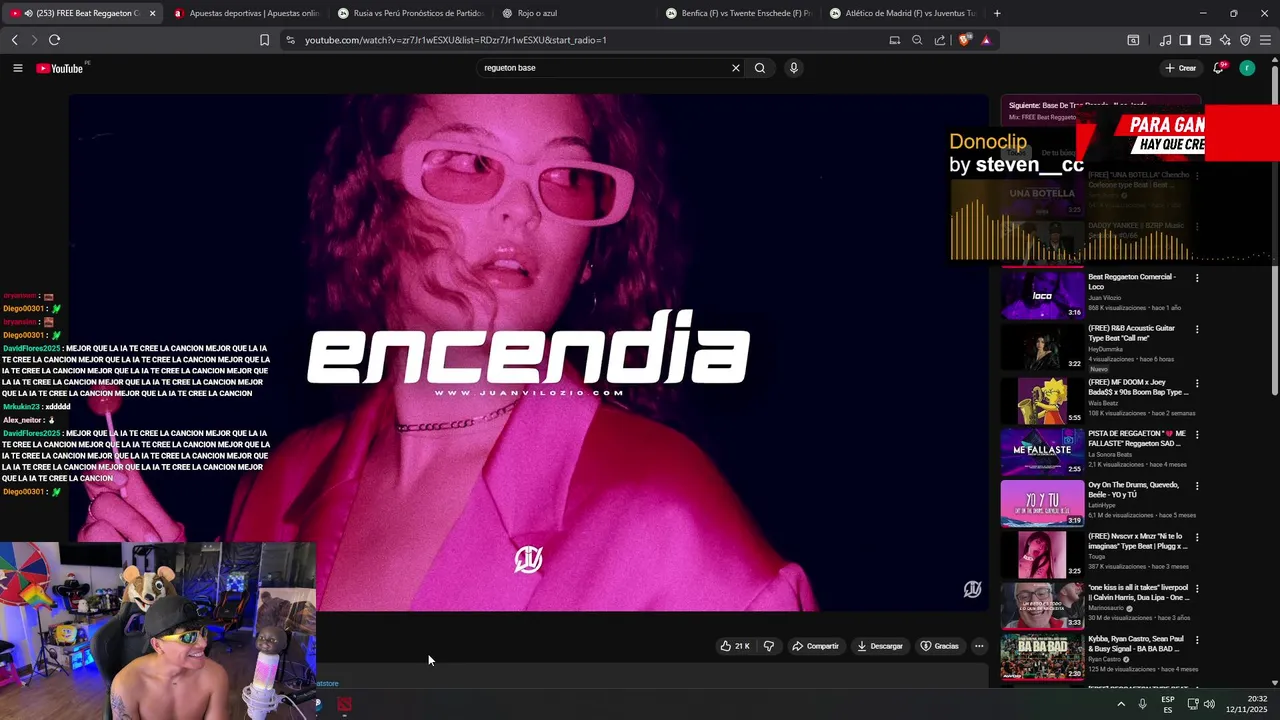The height and width of the screenshot is (720, 1280).
Task: Open options for 'Beat Reggaeton Comercial - Loco'
Action: click(1197, 278)
